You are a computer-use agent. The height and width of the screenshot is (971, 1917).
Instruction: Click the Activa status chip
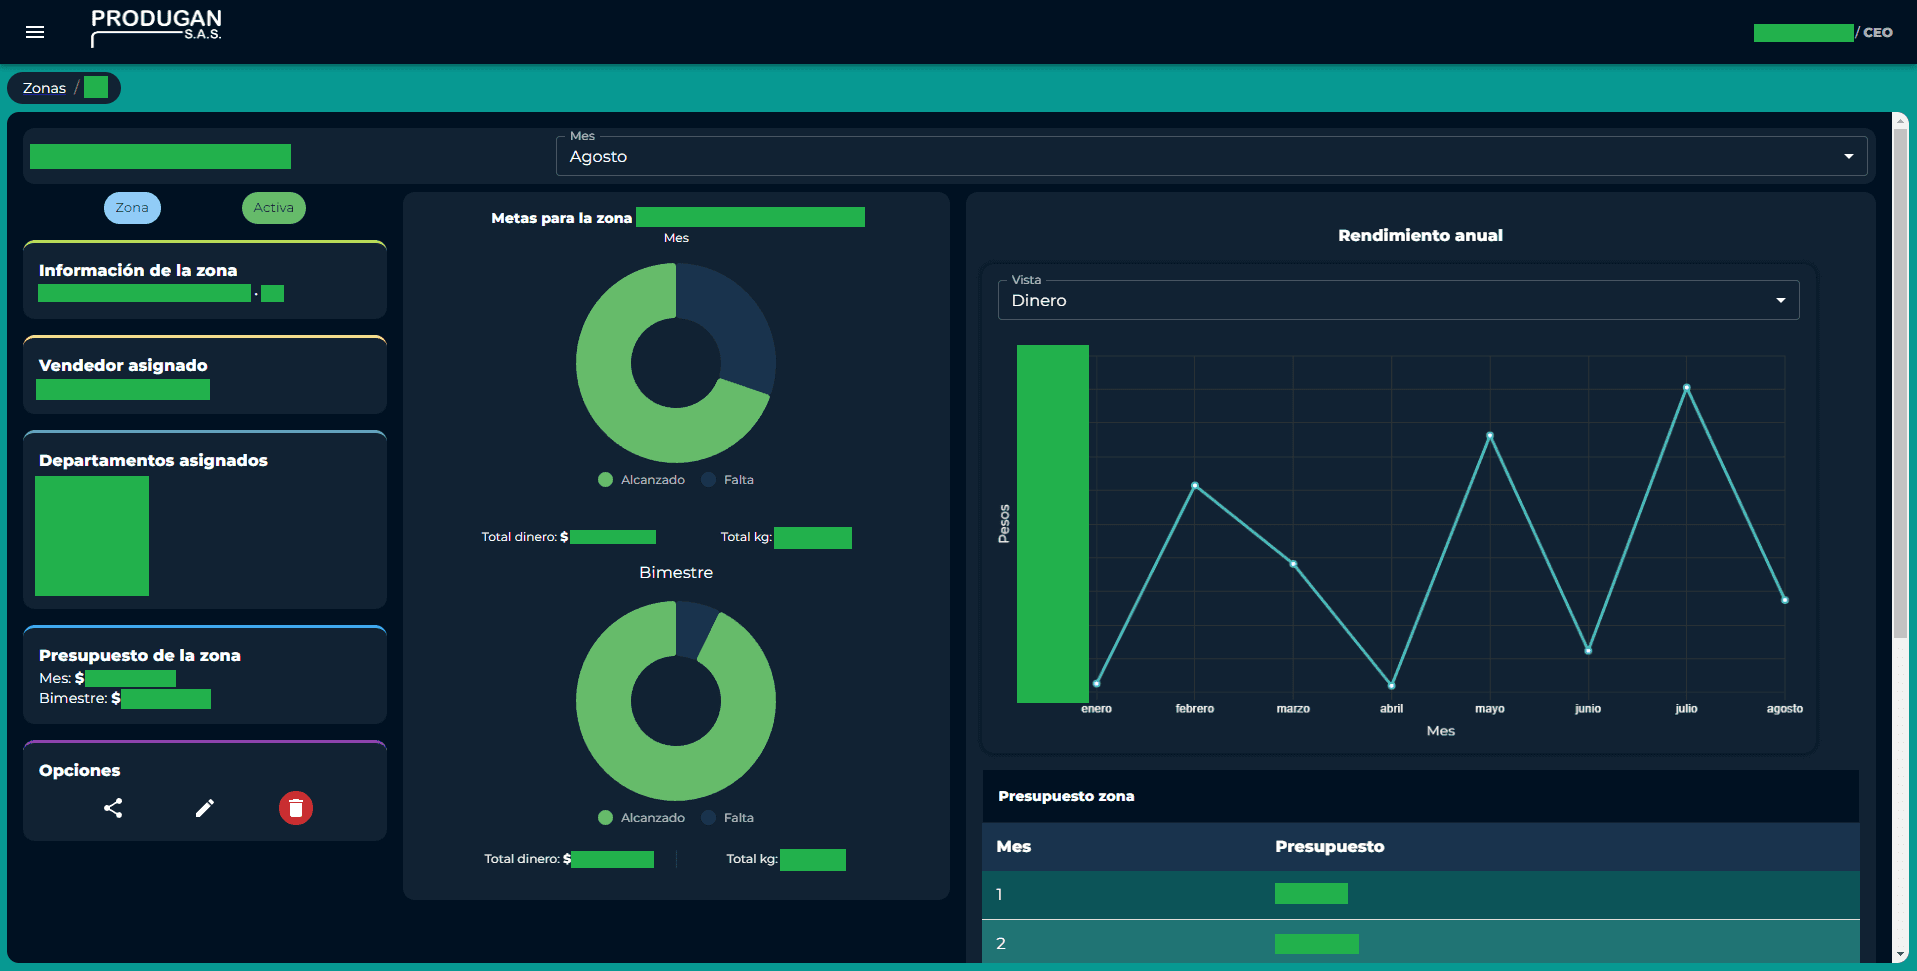click(x=273, y=208)
